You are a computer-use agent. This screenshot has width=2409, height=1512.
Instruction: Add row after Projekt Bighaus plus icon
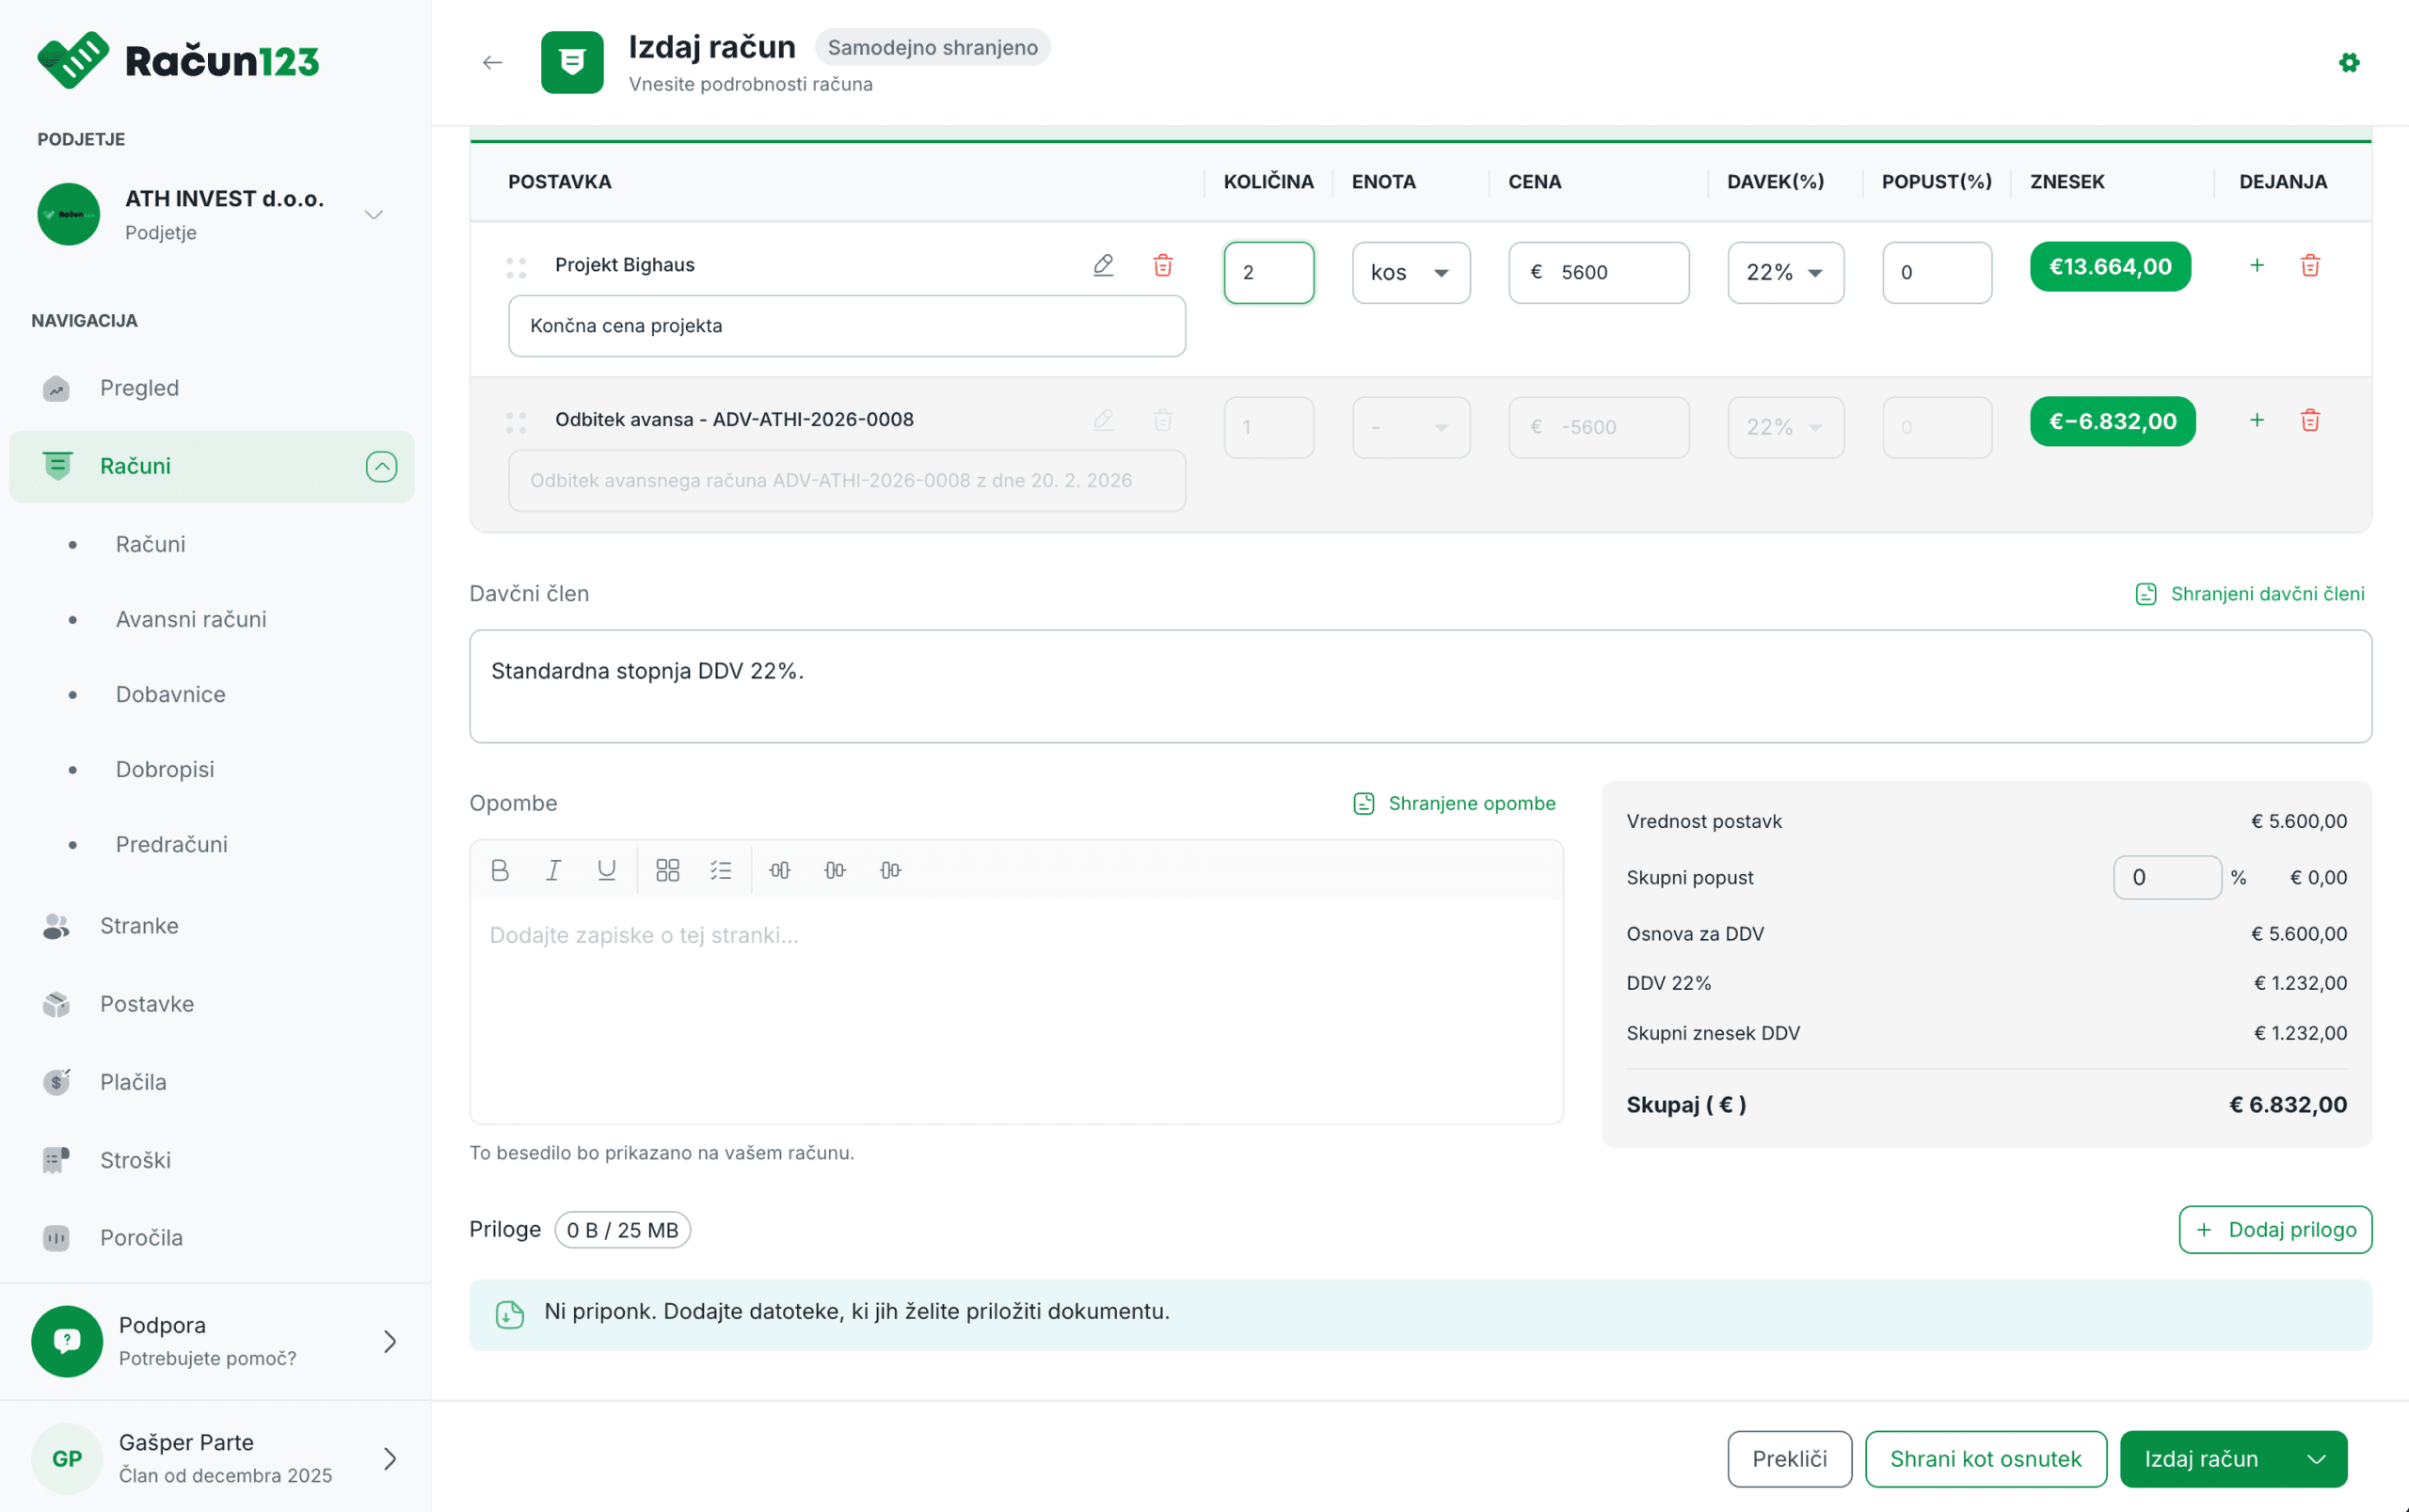2257,265
